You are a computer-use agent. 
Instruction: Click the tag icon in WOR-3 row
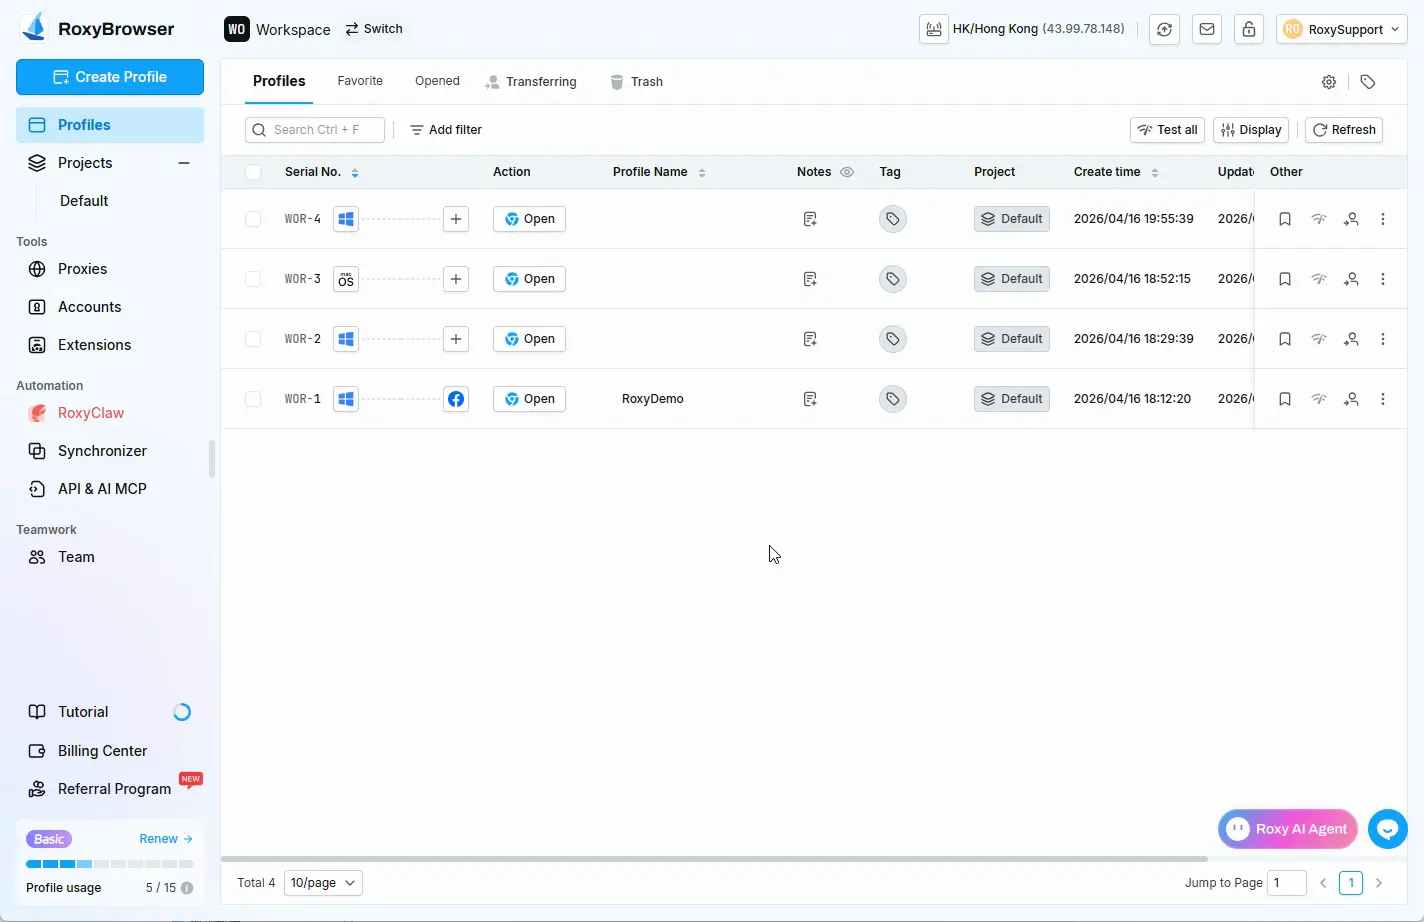click(x=893, y=279)
